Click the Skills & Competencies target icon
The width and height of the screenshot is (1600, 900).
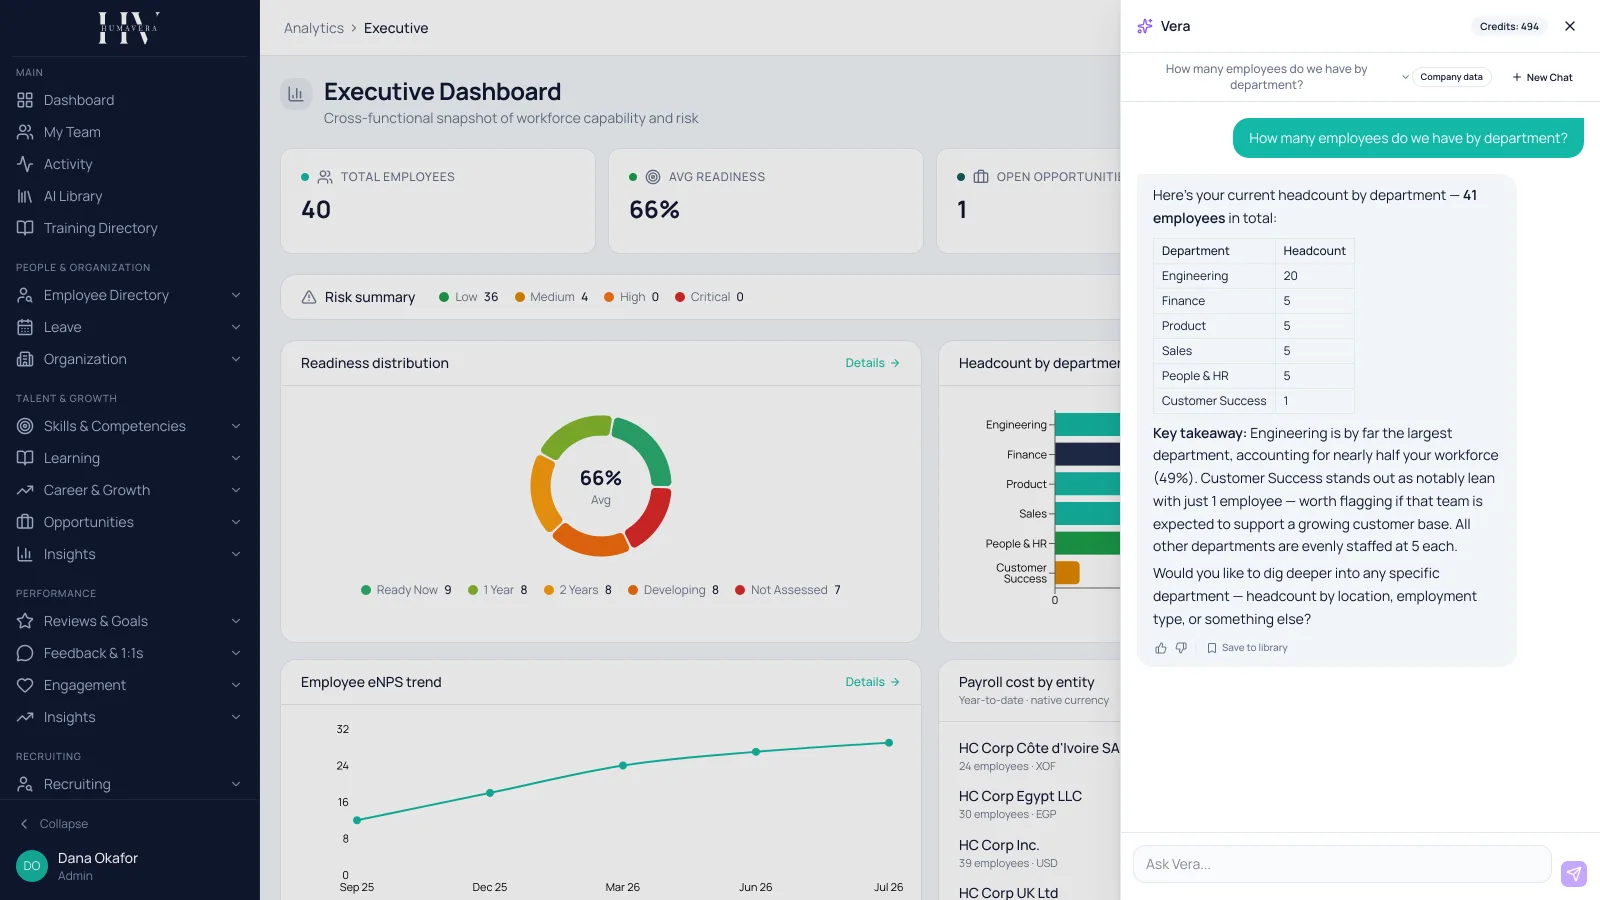pyautogui.click(x=25, y=426)
